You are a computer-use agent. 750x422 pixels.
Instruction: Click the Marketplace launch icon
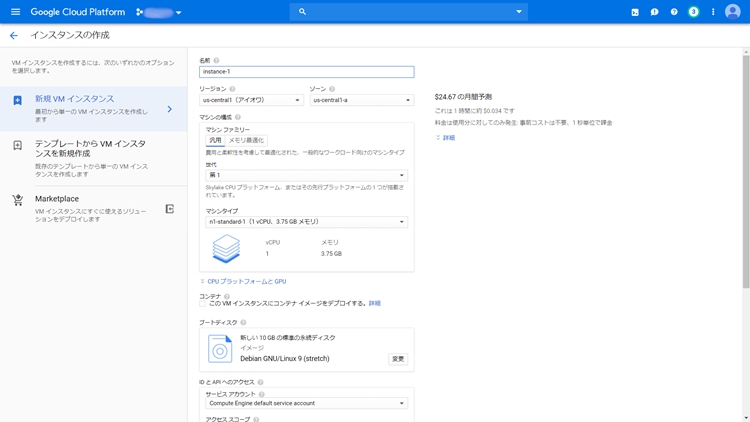pyautogui.click(x=170, y=209)
